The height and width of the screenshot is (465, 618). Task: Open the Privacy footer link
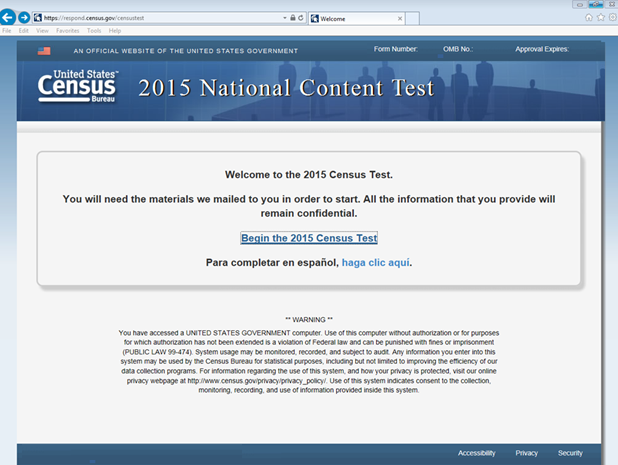pos(527,453)
